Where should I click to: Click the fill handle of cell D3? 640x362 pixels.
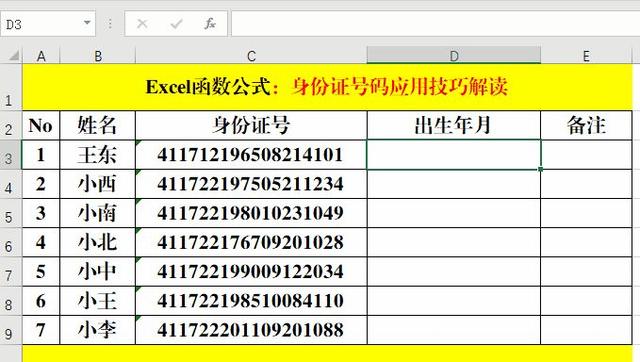(x=540, y=169)
